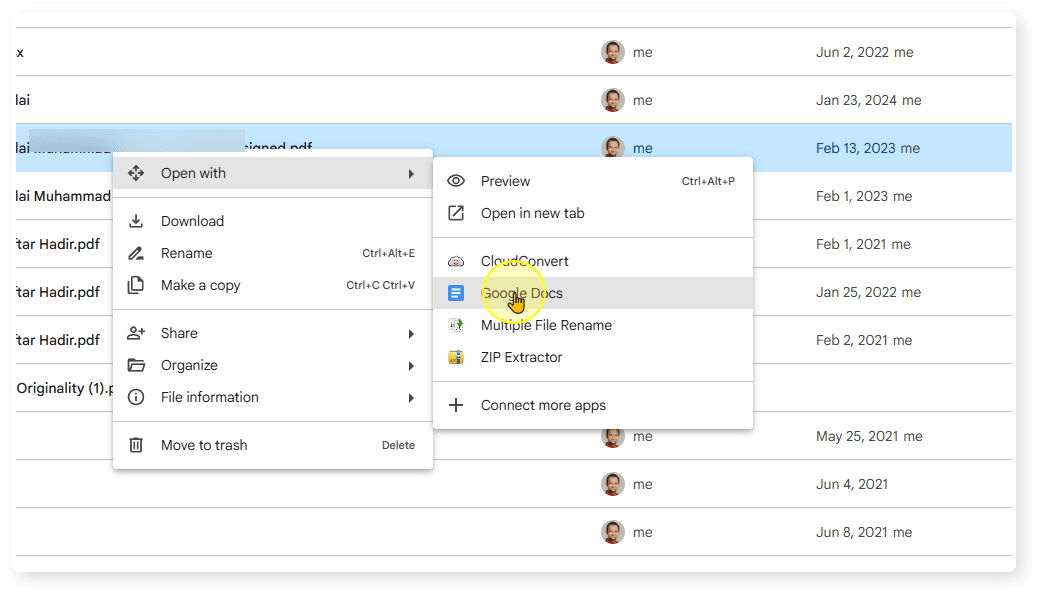
Task: Click the trash can icon for Move to trash
Action: click(136, 445)
